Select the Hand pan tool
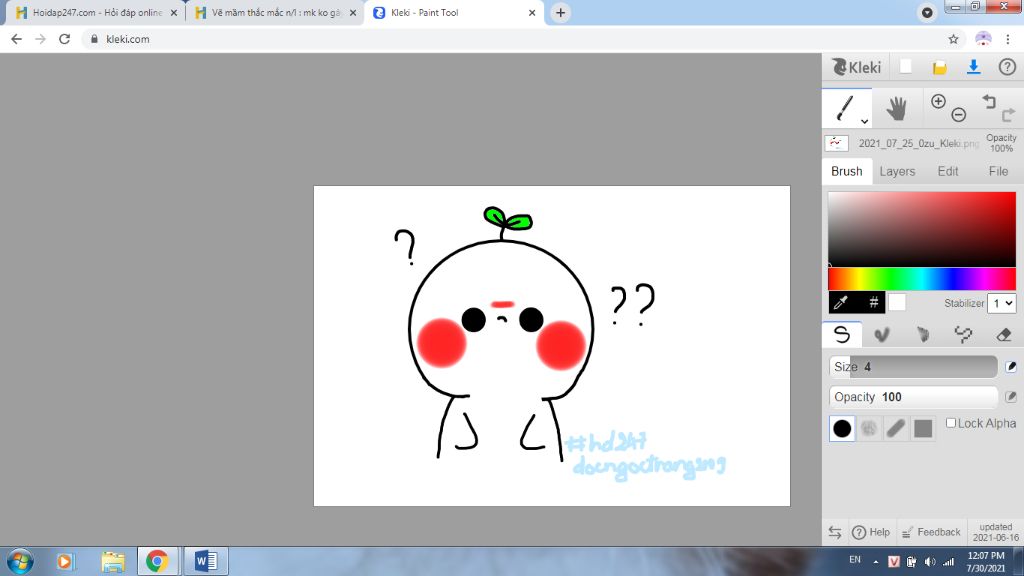 897,108
